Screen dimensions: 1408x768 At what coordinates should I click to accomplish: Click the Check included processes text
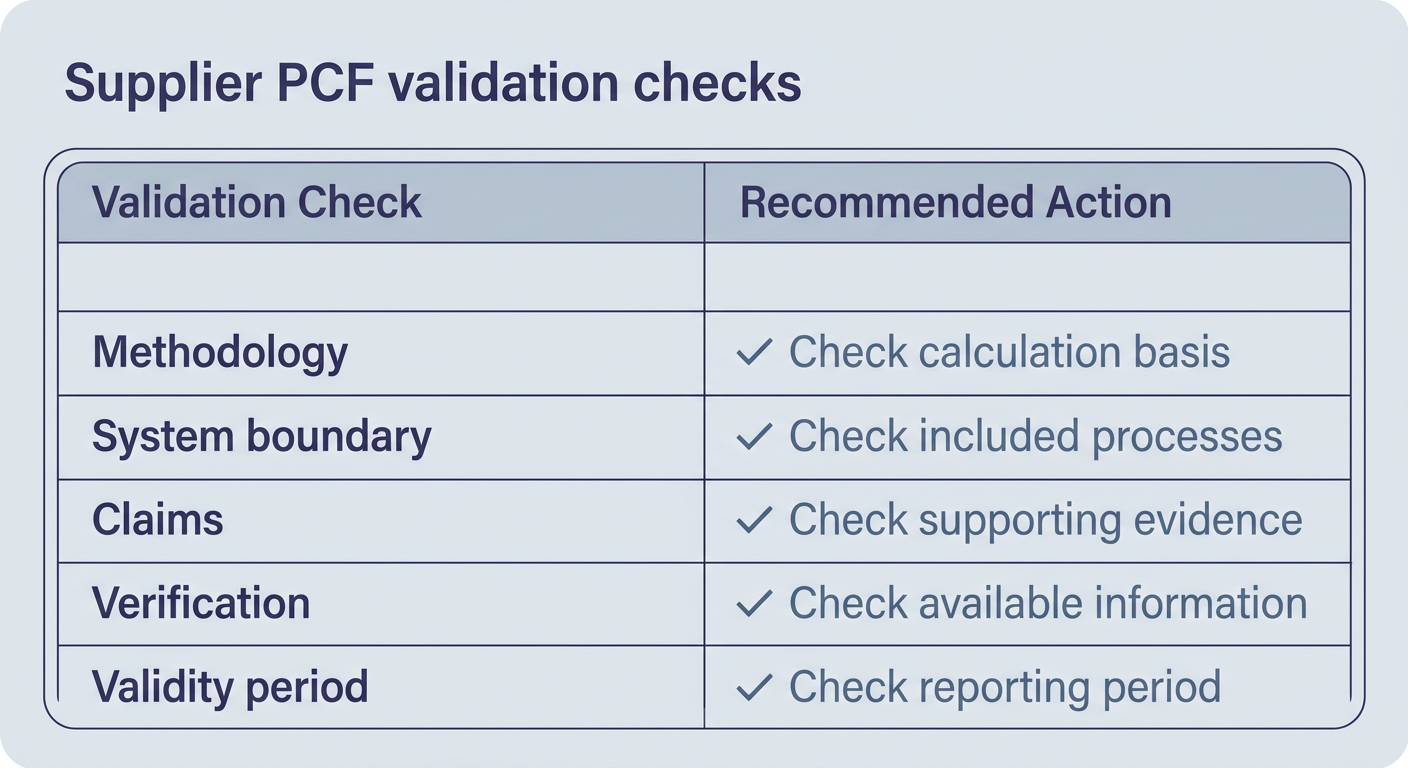1036,437
